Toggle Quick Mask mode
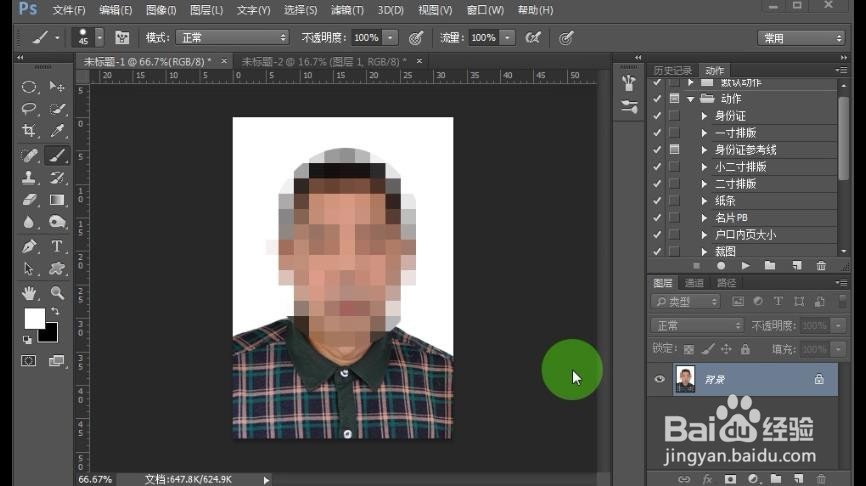This screenshot has width=866, height=486. (29, 361)
